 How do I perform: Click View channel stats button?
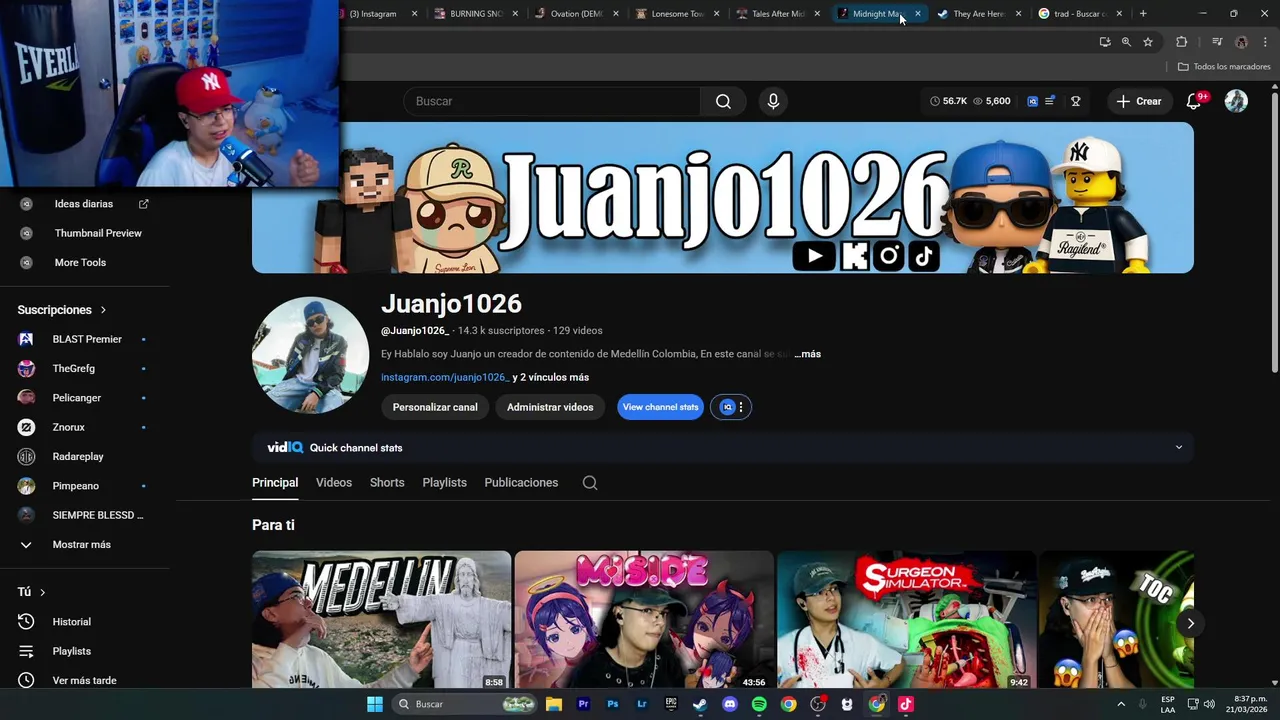tap(660, 407)
